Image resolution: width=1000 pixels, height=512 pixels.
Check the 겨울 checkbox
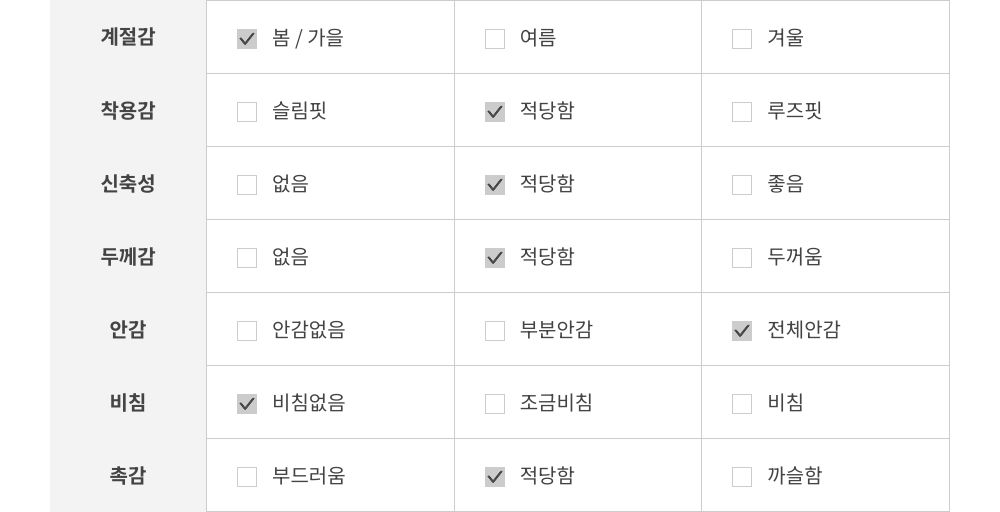pos(742,39)
